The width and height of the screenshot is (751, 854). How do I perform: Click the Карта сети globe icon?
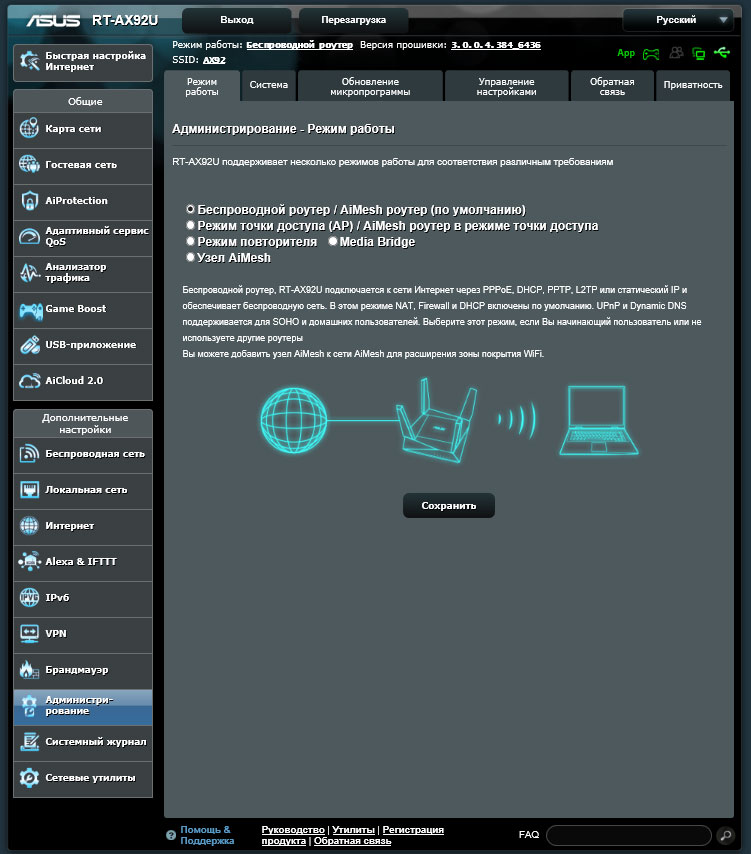coord(29,129)
